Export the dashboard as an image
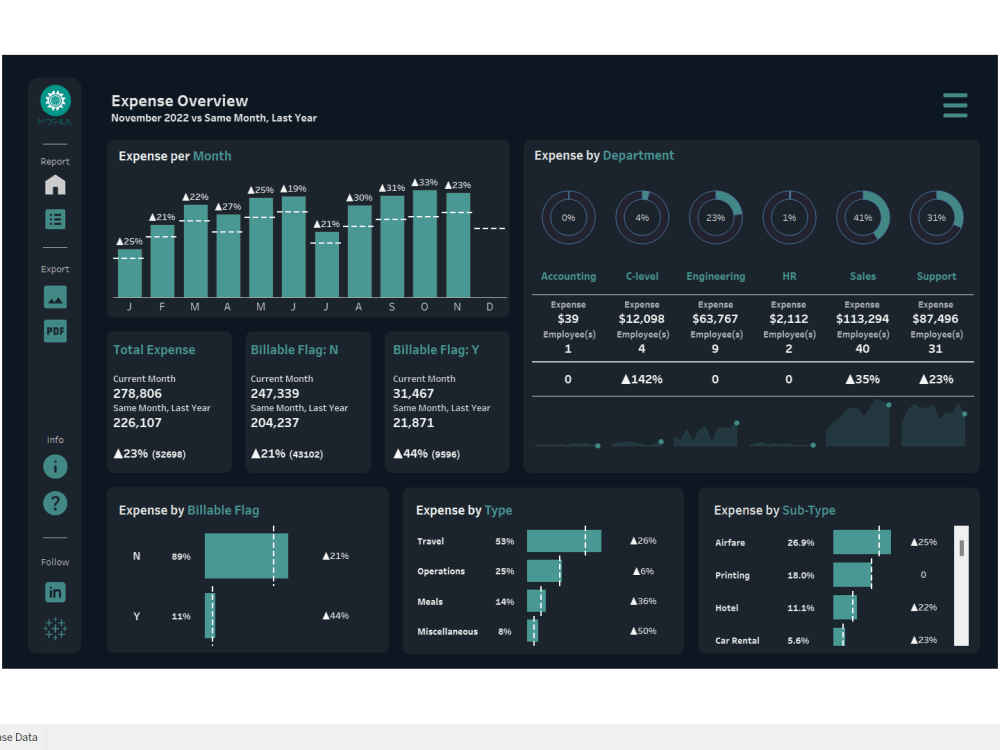Image resolution: width=1000 pixels, height=750 pixels. click(55, 296)
